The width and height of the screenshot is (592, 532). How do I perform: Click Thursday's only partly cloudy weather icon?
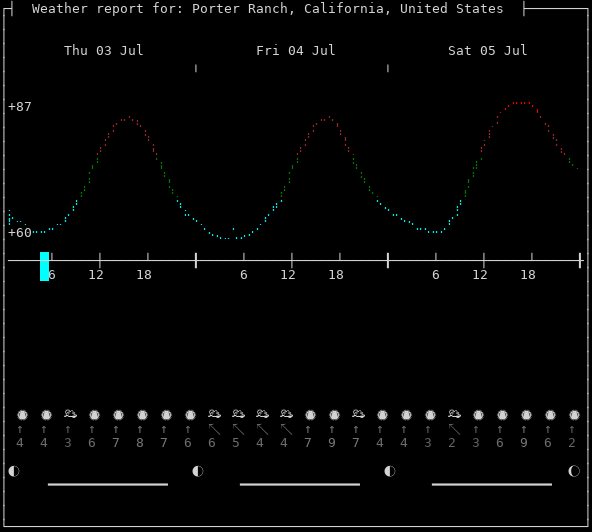pos(70,414)
